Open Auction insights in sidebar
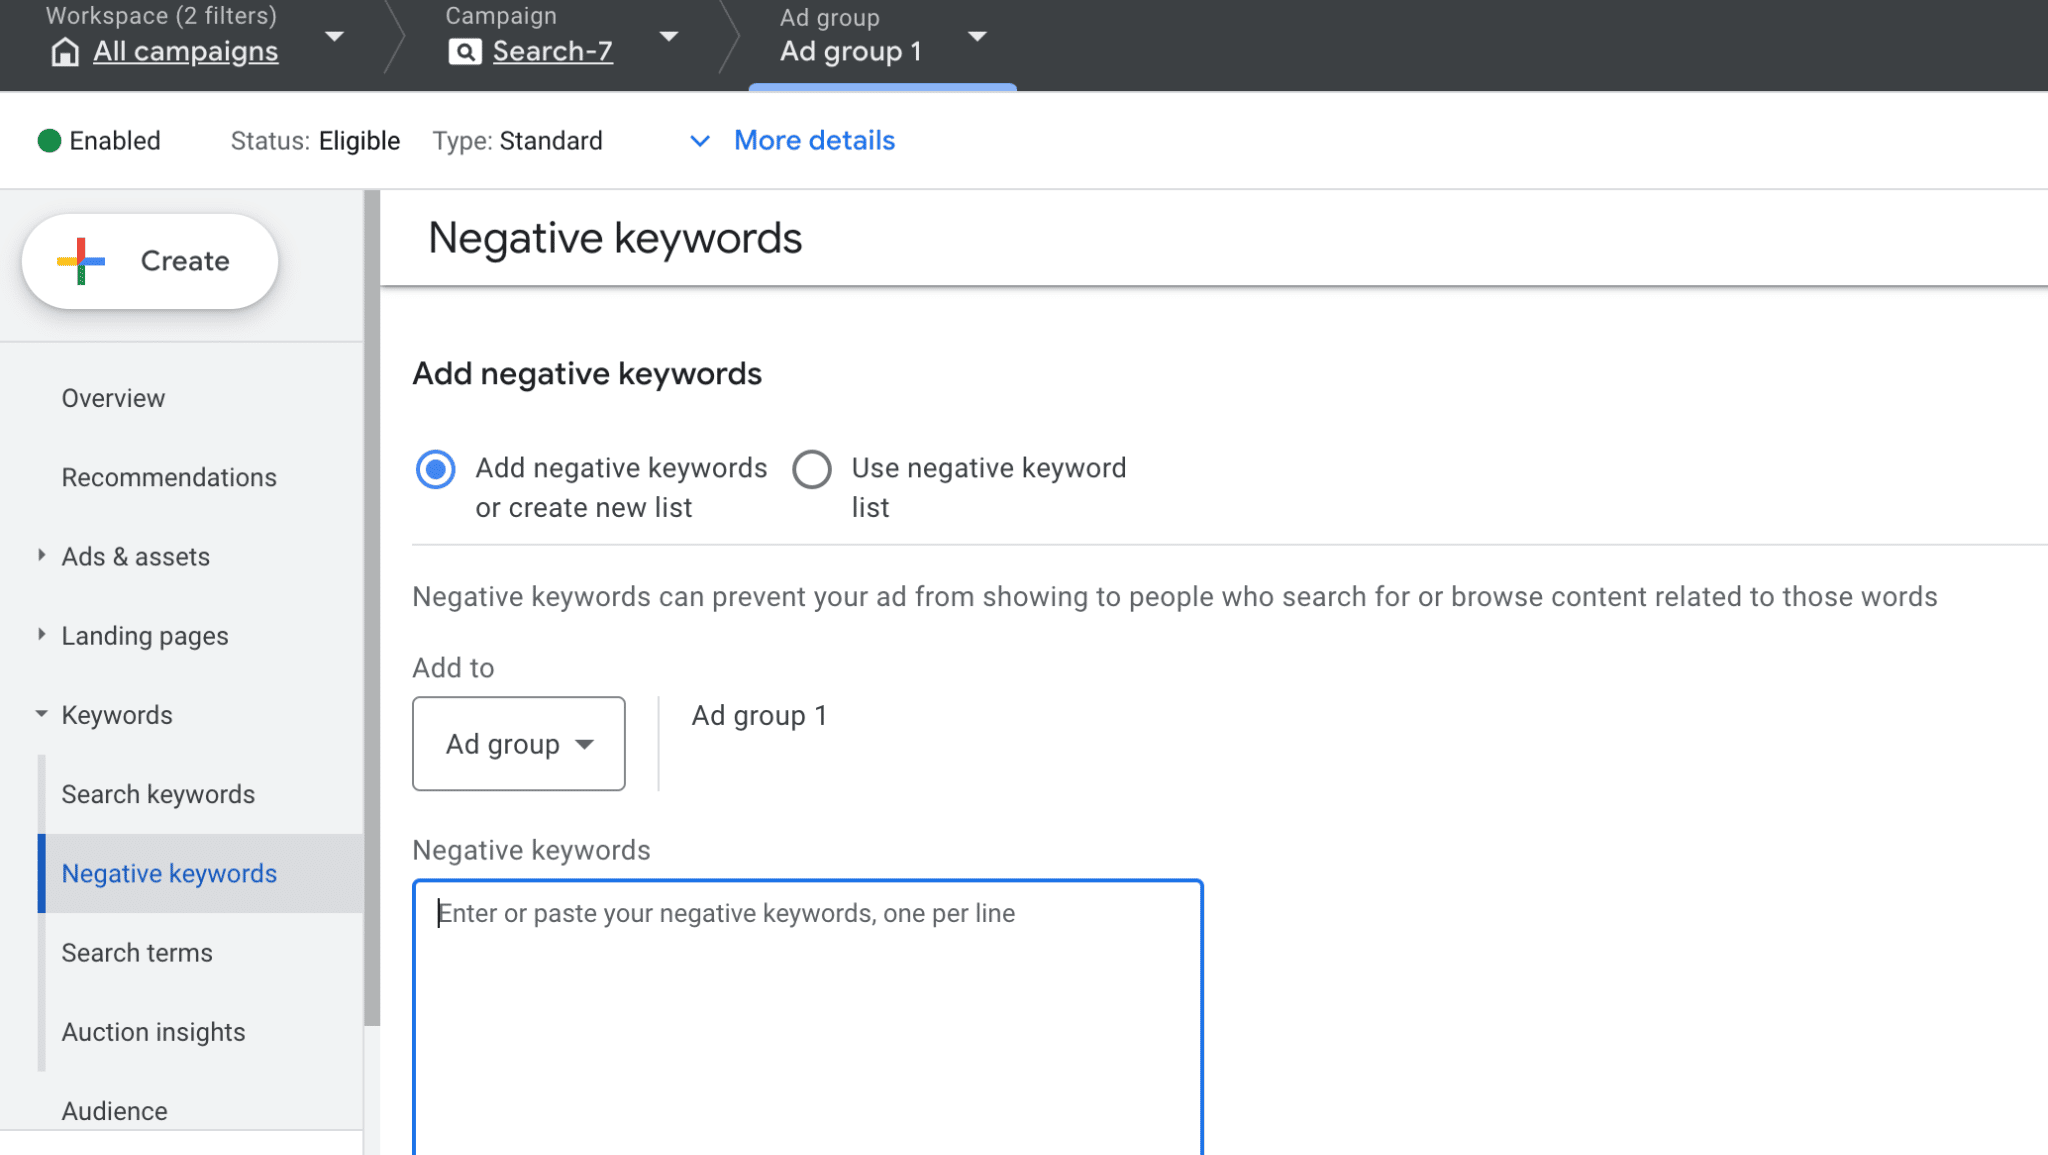The height and width of the screenshot is (1155, 2048). pyautogui.click(x=153, y=1032)
